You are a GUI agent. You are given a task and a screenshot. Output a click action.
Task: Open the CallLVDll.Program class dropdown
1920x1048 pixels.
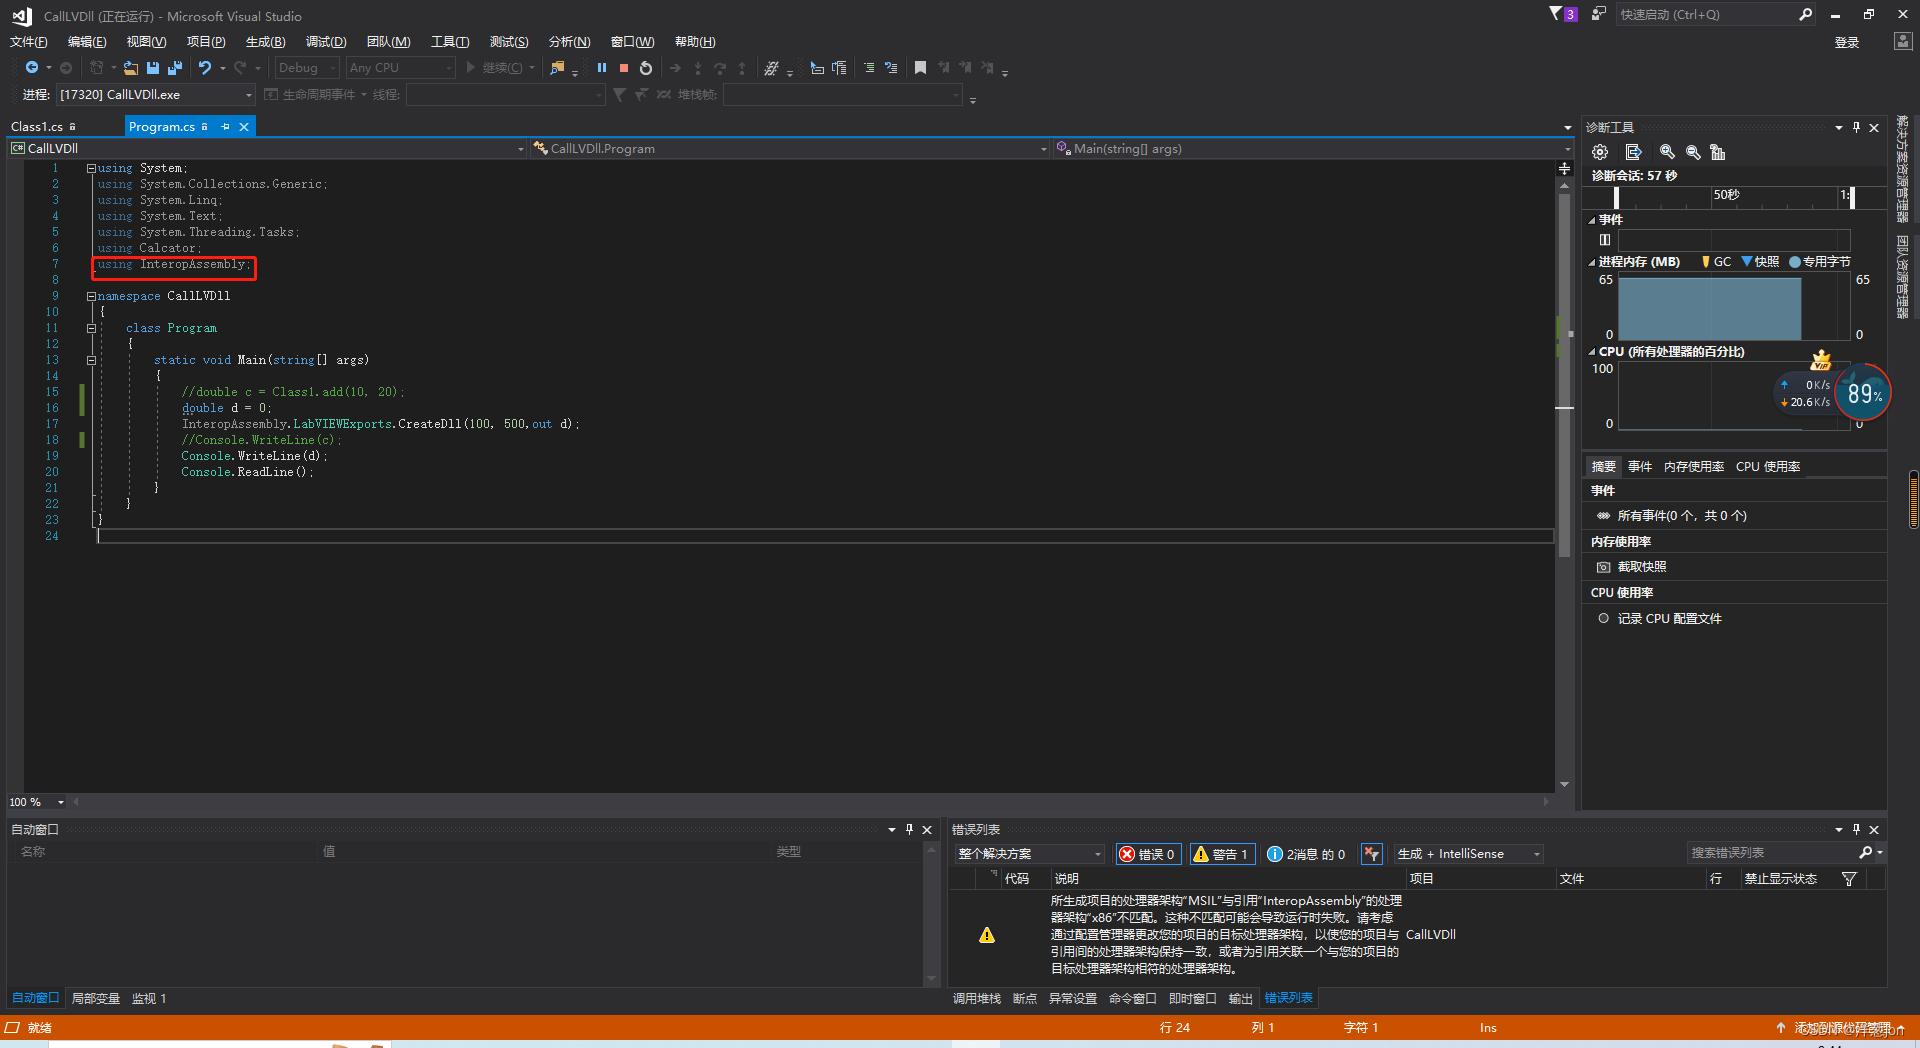click(x=790, y=149)
